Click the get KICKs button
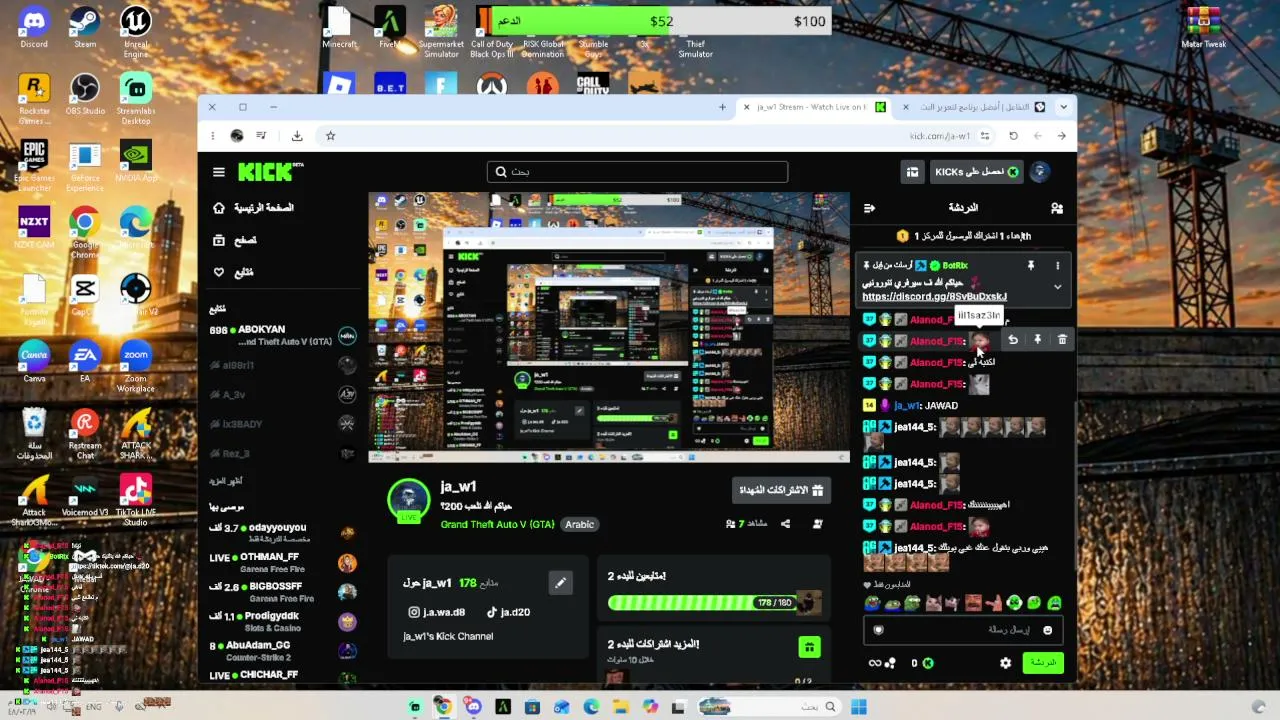 pyautogui.click(x=977, y=172)
